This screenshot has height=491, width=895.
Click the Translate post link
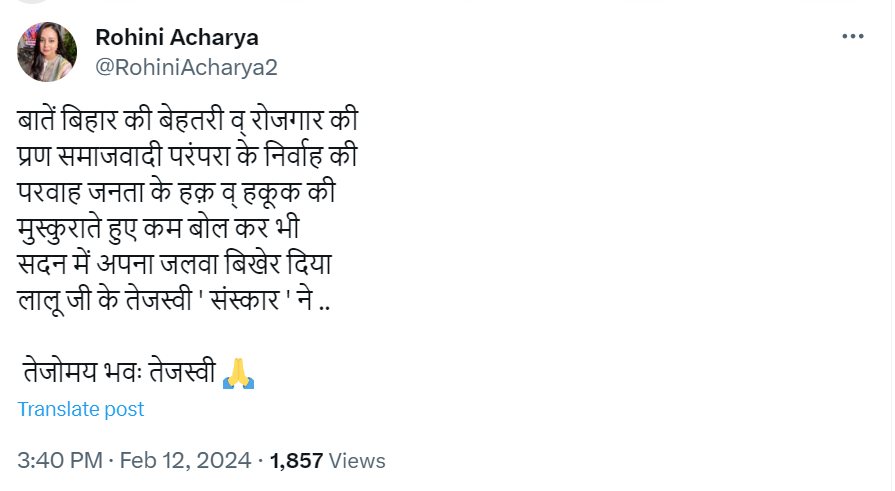click(x=81, y=409)
